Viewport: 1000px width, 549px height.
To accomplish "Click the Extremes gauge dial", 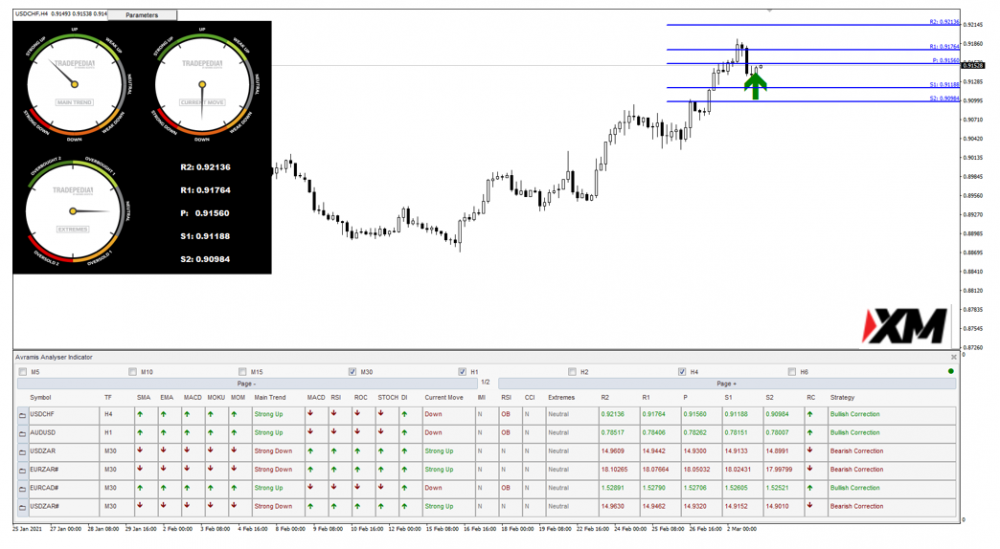I will [73, 211].
